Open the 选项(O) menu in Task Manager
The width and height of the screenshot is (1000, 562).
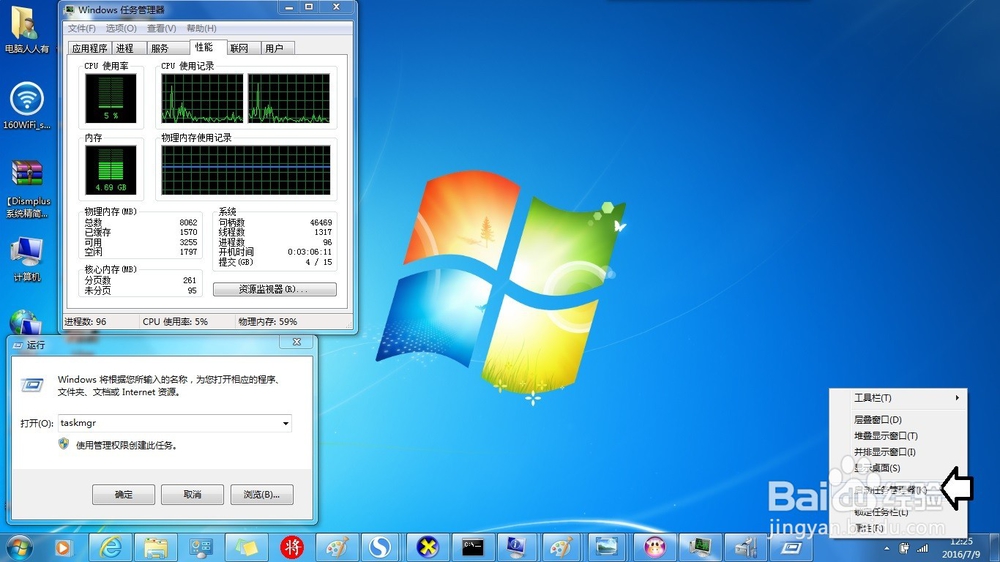tap(121, 28)
